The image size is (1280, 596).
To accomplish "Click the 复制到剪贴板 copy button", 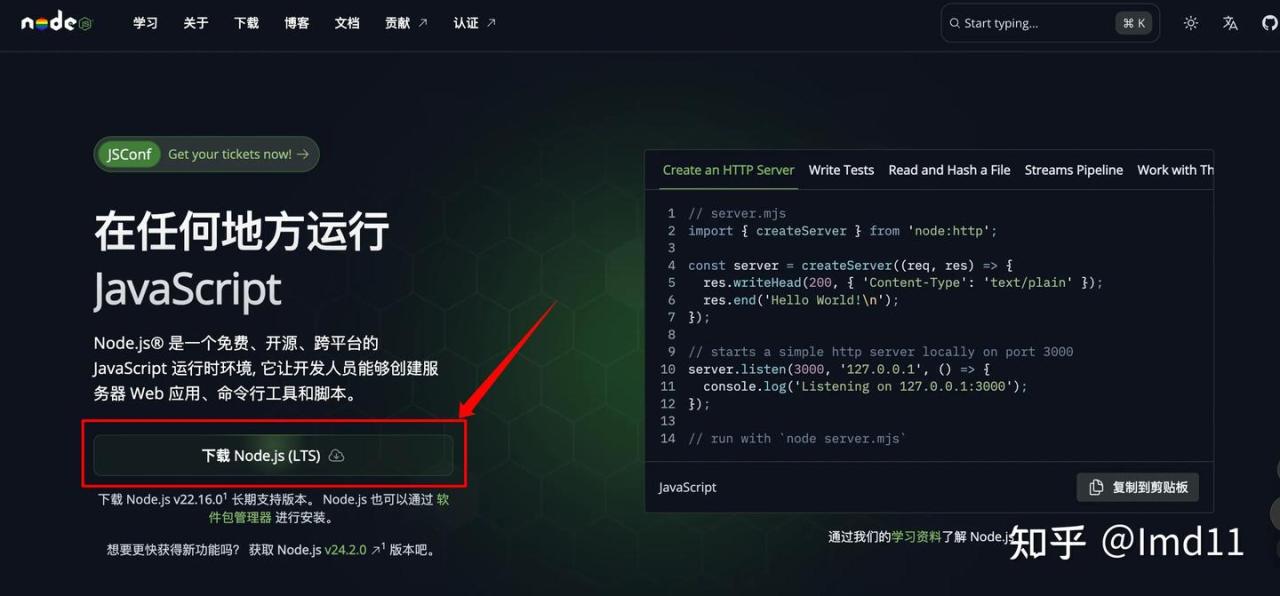I will click(1138, 487).
